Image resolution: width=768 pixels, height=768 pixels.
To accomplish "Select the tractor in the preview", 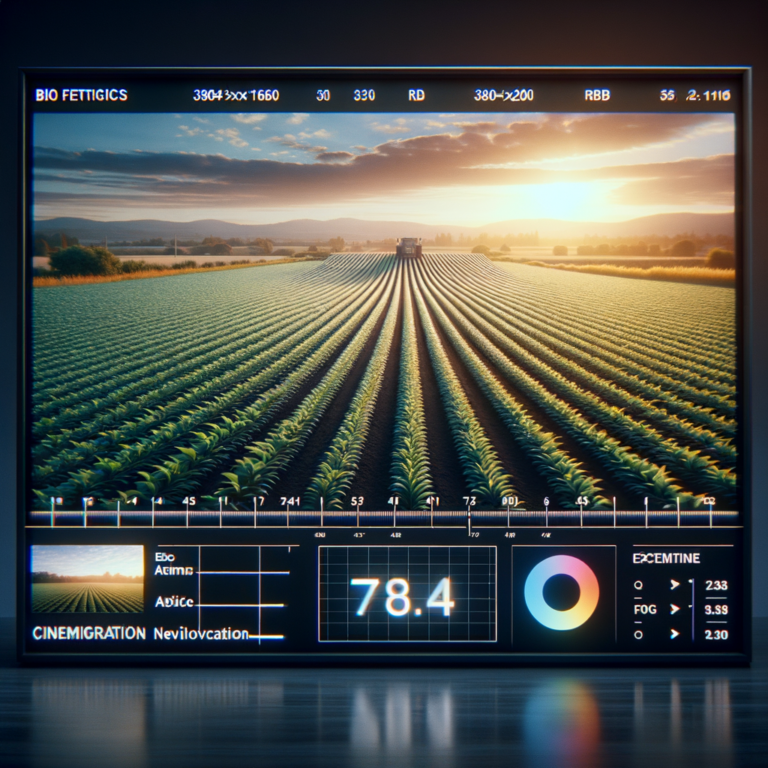I will point(408,247).
